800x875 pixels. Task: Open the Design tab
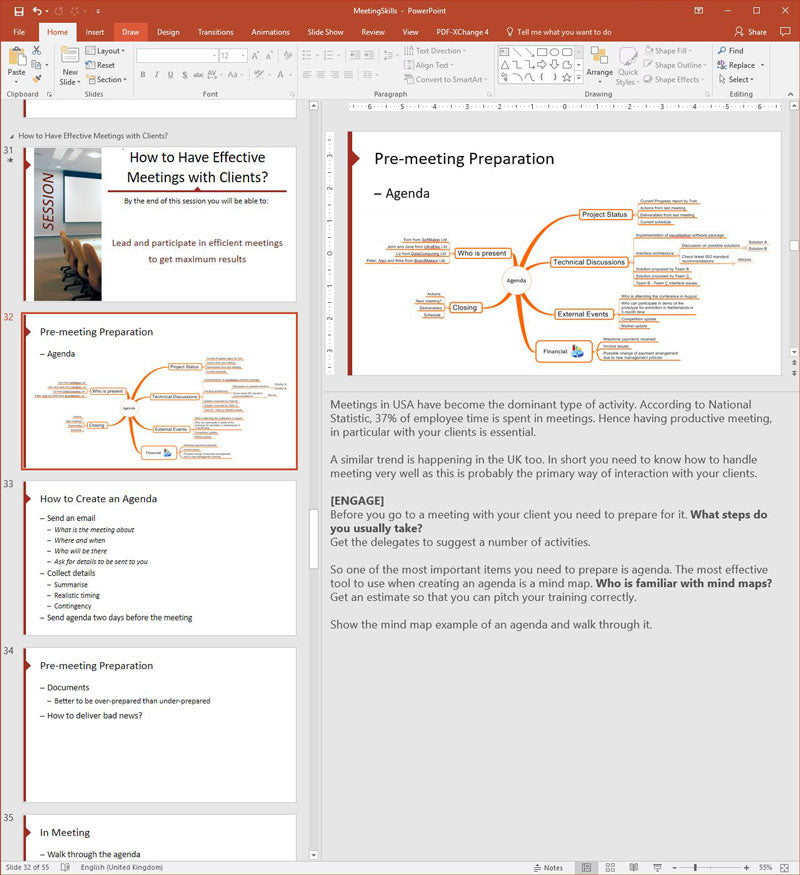coord(168,32)
